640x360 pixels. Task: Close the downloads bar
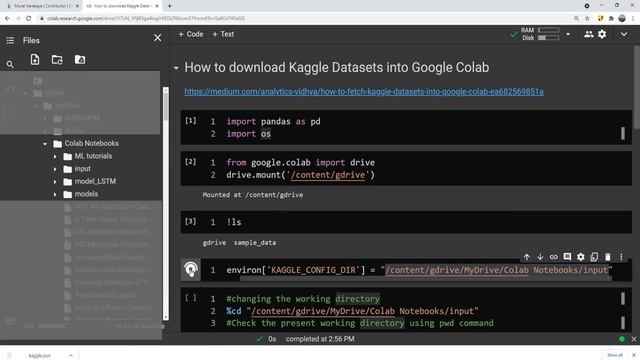[634, 355]
